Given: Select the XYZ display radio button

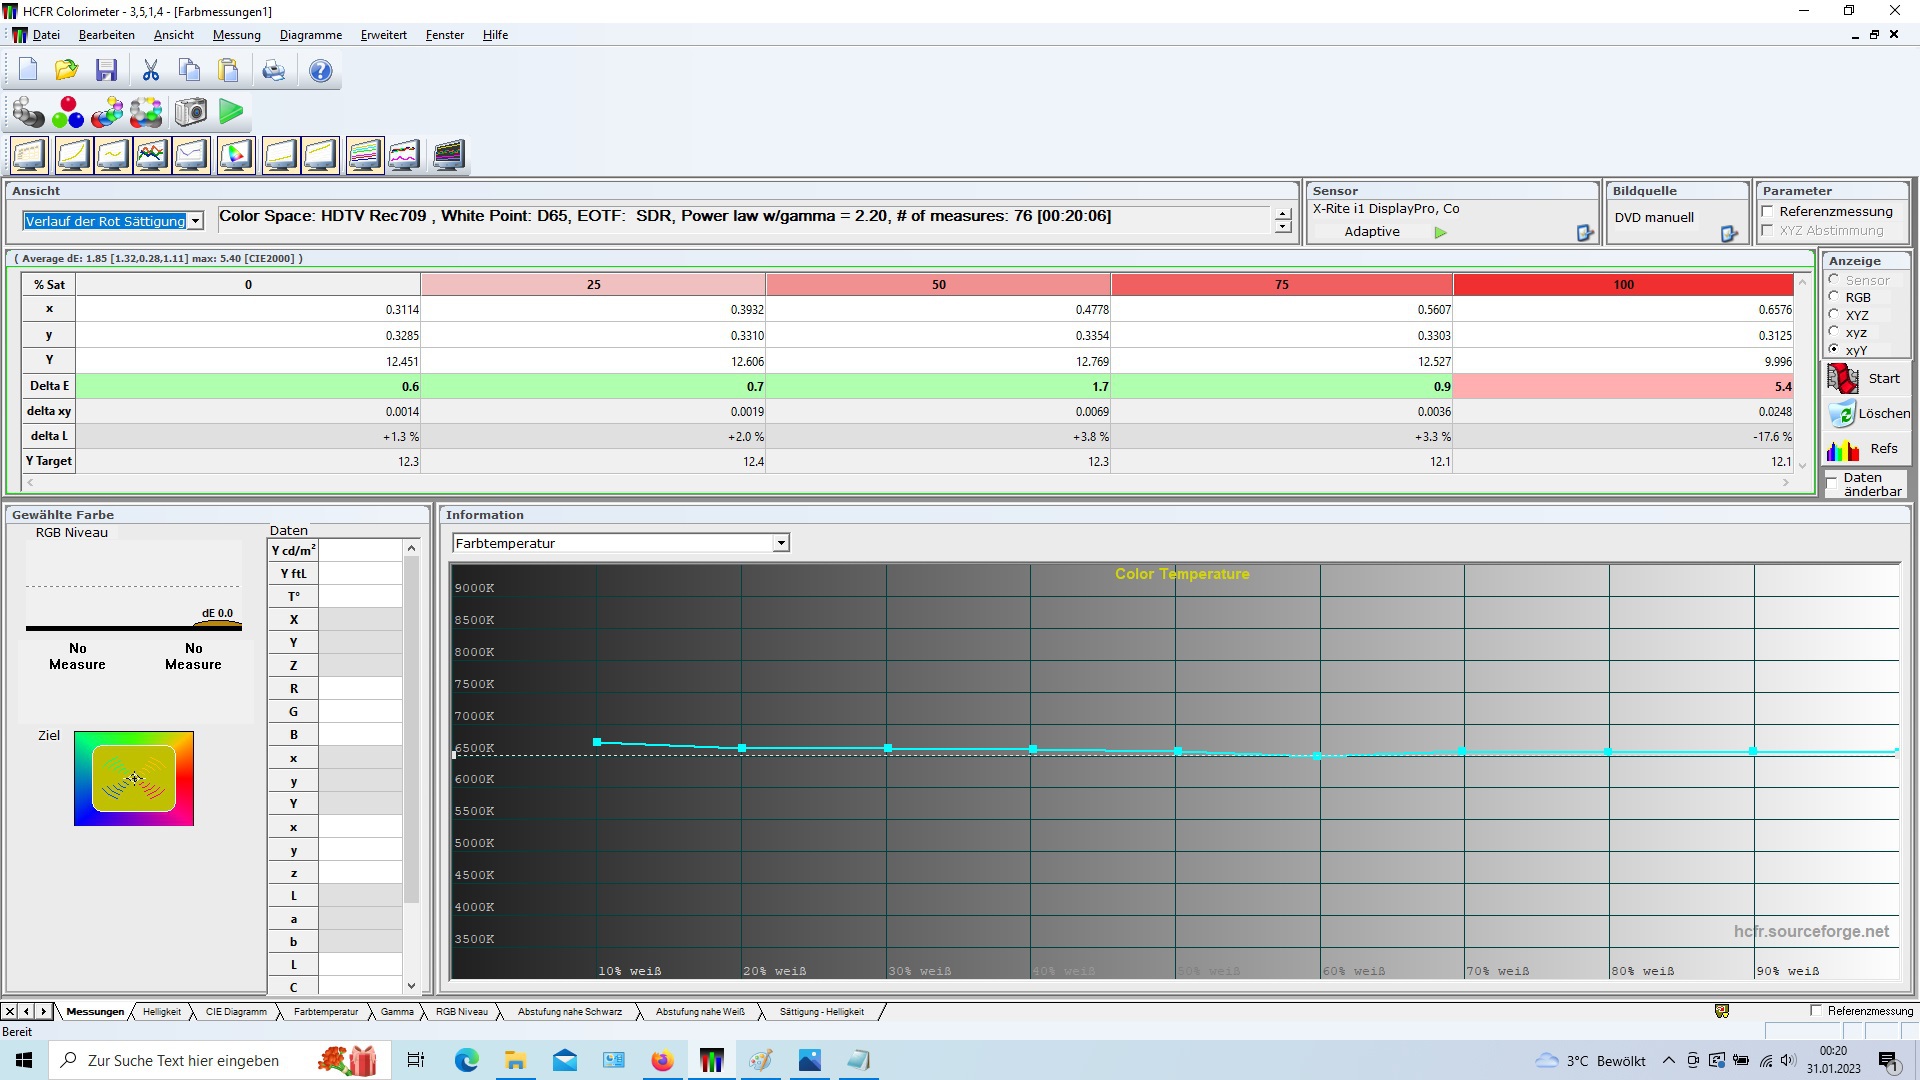Looking at the screenshot, I should (1834, 314).
